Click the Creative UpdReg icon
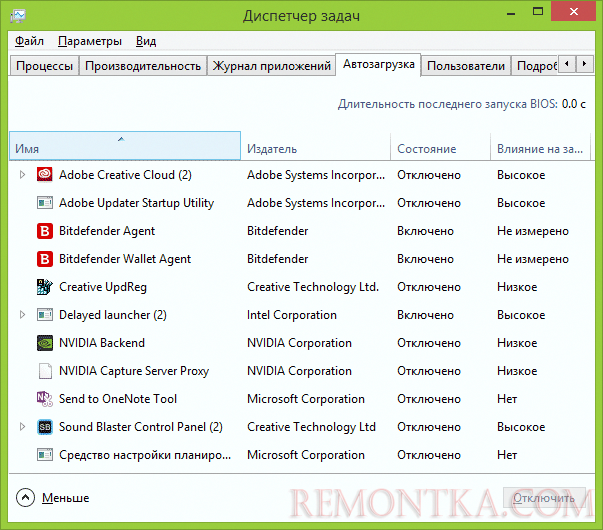Screen dimensions: 603x530 [45, 287]
